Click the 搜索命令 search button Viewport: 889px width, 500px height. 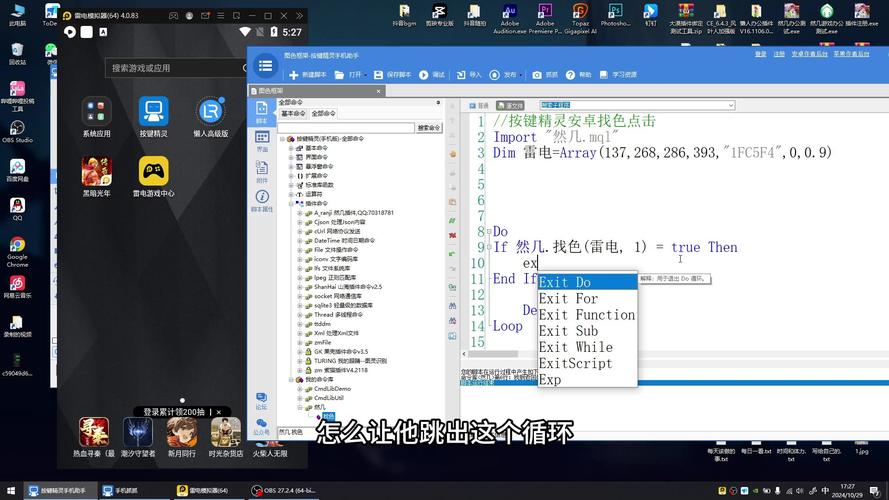[x=428, y=128]
